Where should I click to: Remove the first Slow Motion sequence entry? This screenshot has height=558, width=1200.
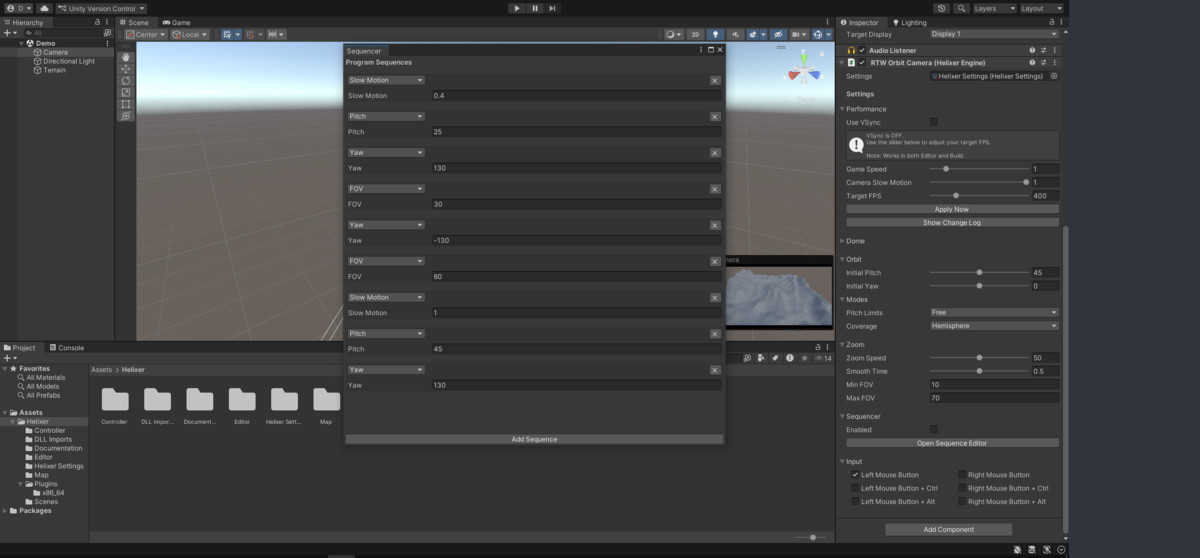[x=715, y=80]
